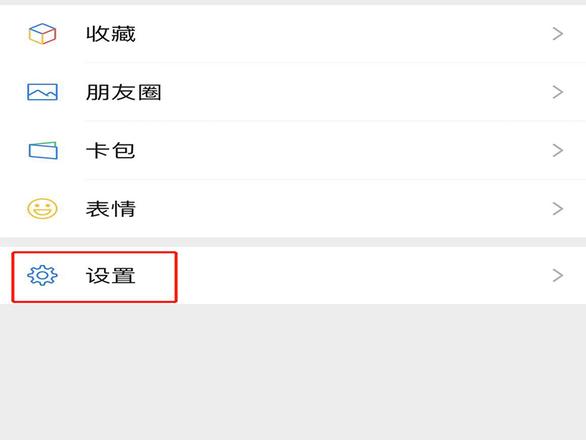Tap the 收藏 cube icon
This screenshot has height=440, width=586.
click(42, 34)
